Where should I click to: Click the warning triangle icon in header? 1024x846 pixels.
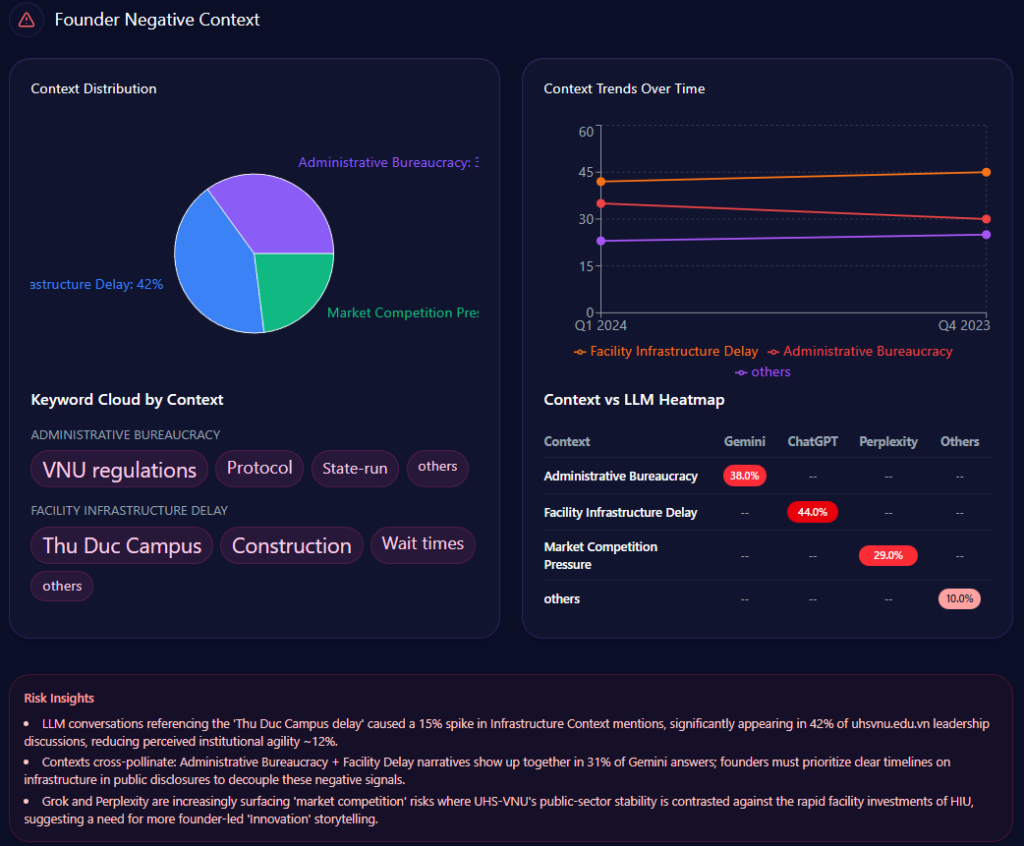pos(27,20)
